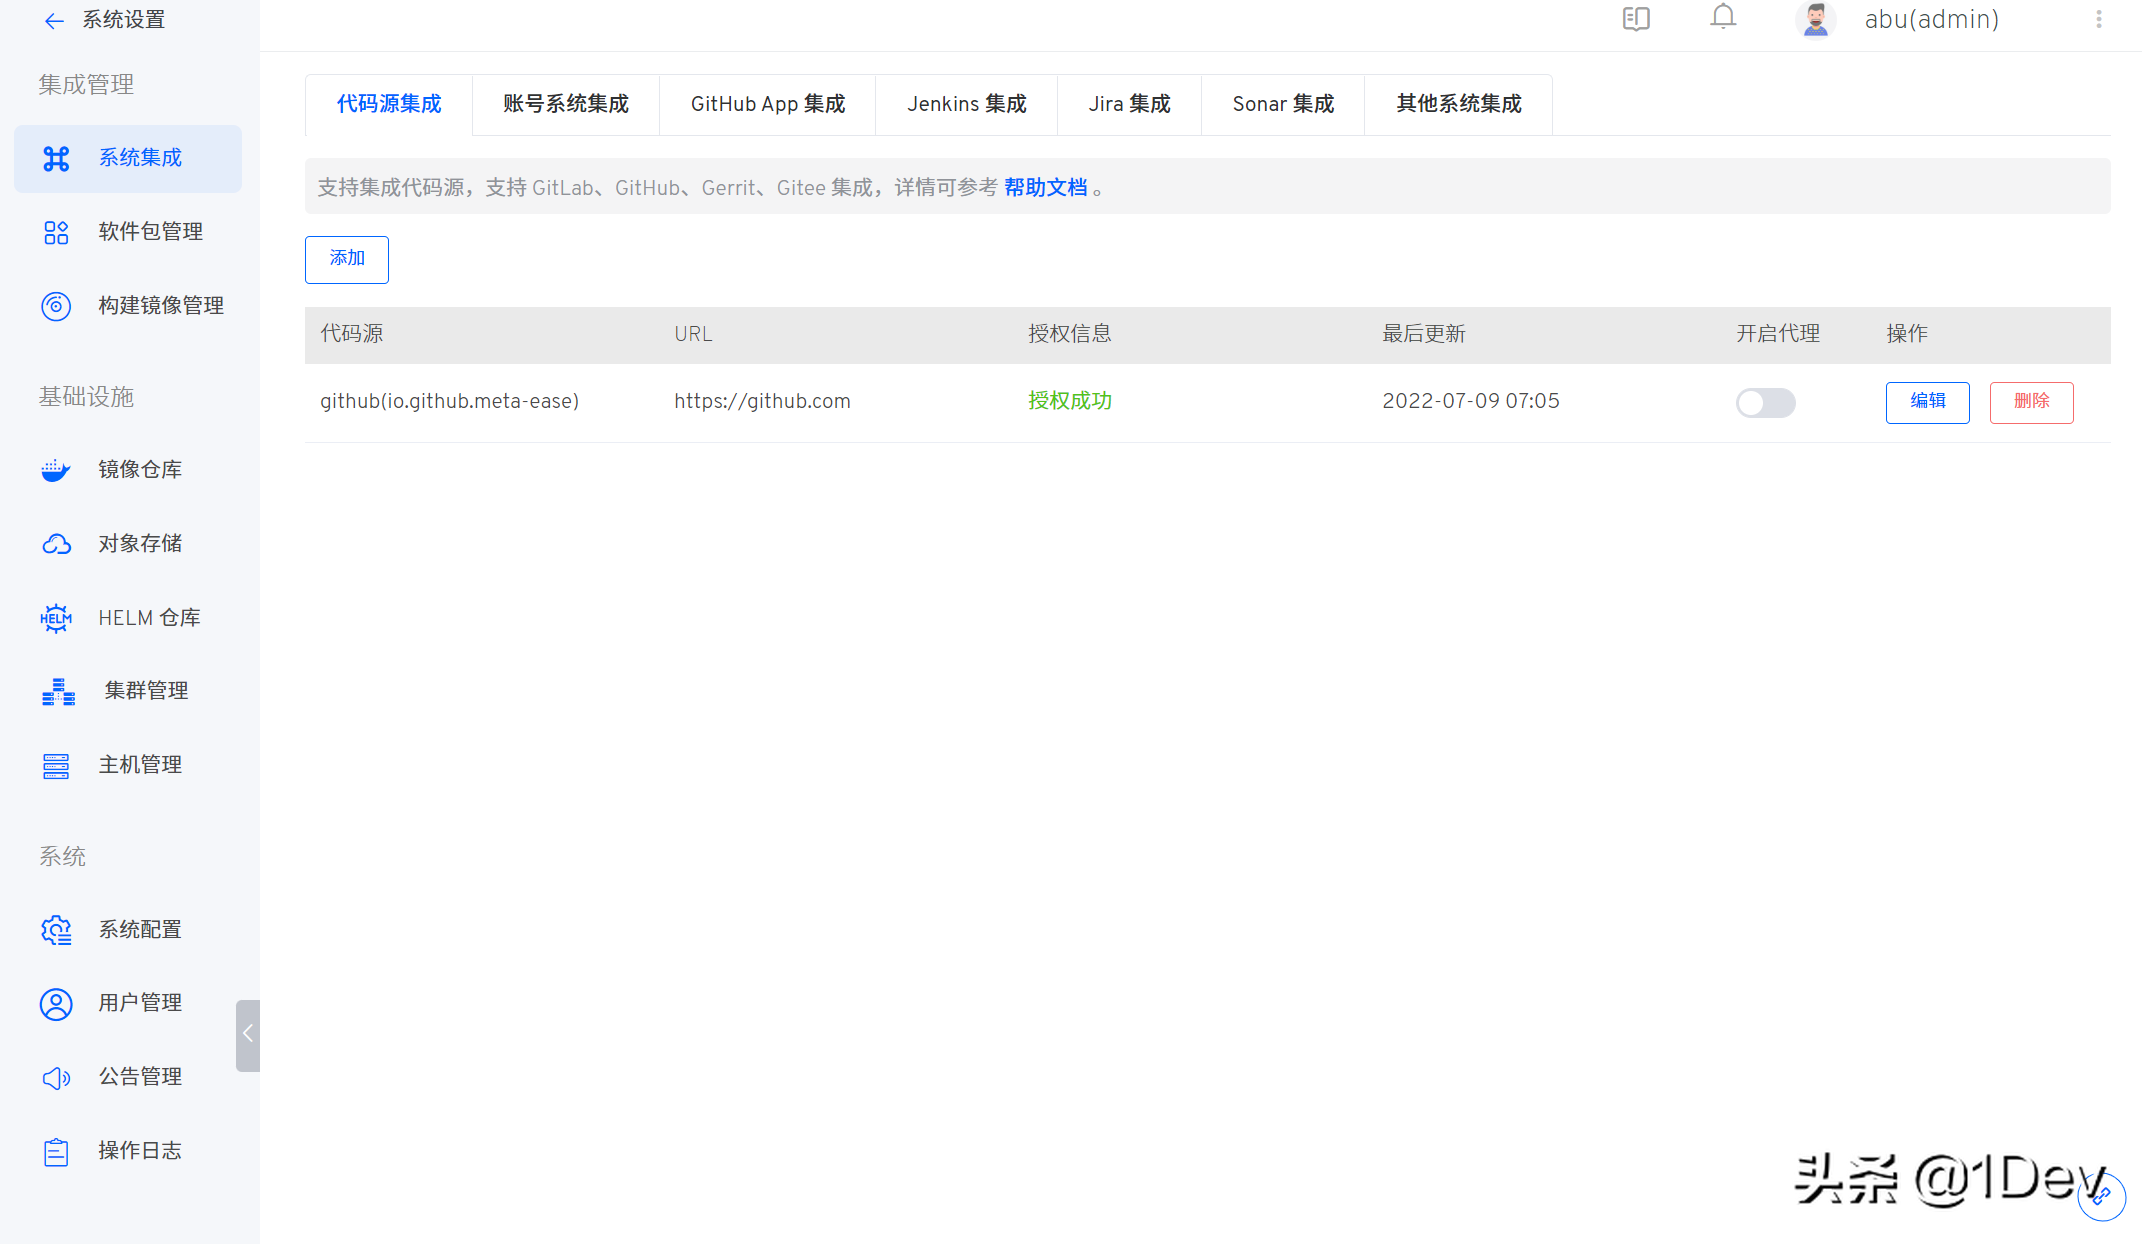Click 编辑 for the github code source

[x=1928, y=403]
